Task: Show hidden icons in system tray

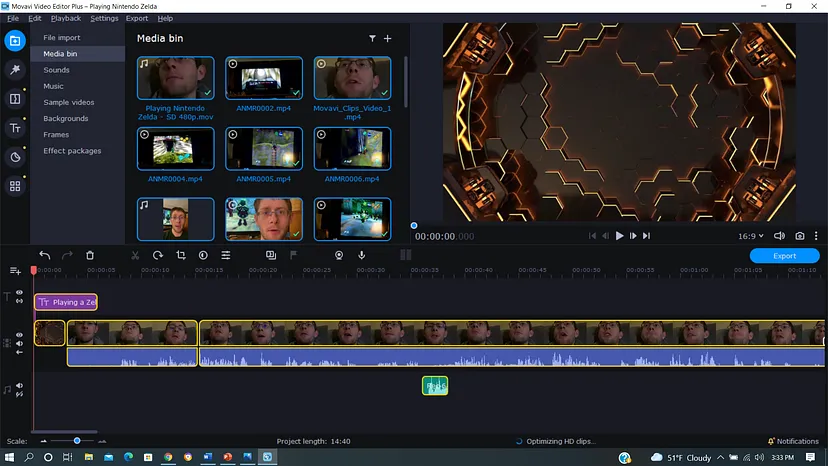Action: (720, 458)
